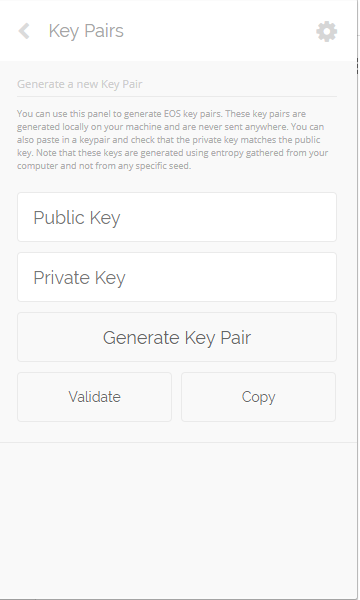
Task: Focus the Private Key input field
Action: (177, 277)
